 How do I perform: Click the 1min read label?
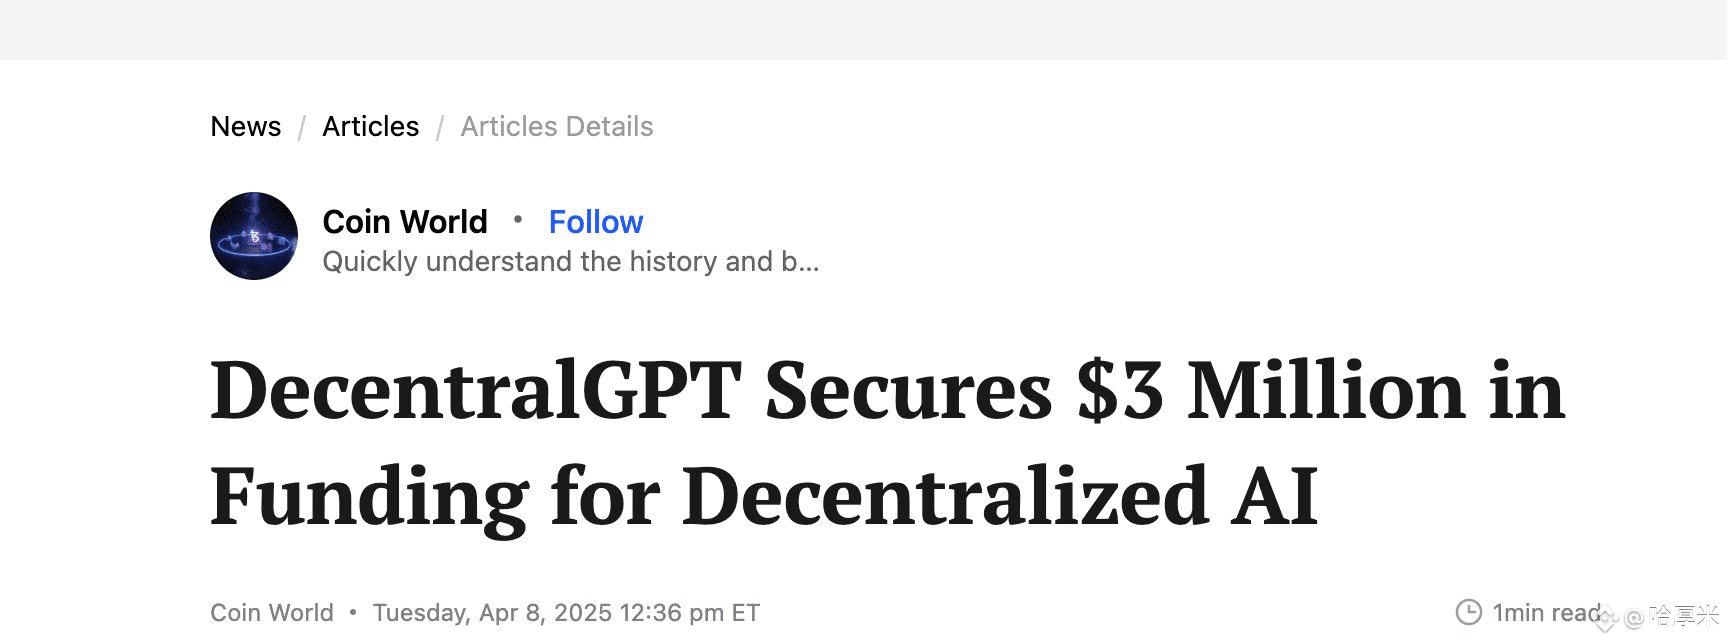tap(1547, 613)
